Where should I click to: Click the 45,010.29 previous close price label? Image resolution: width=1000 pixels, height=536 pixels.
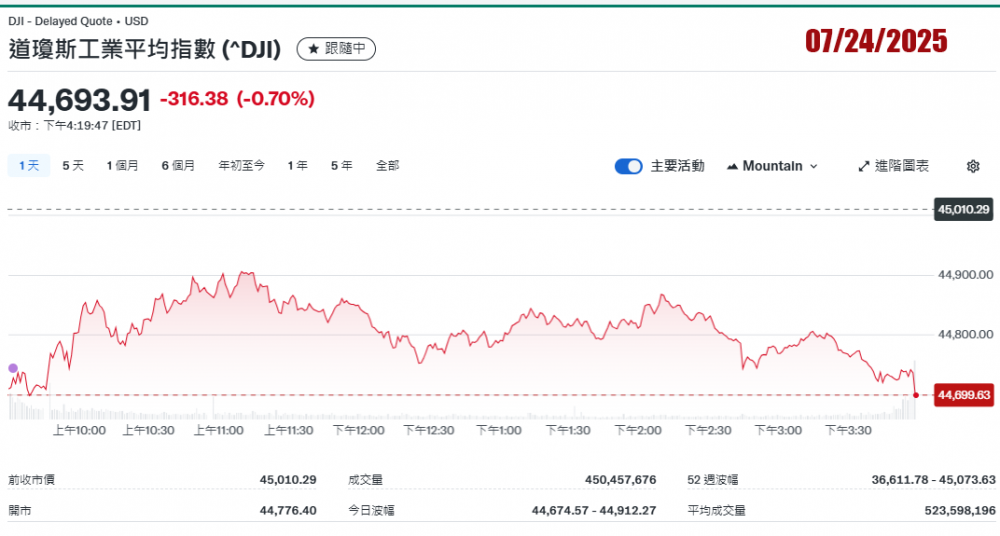tap(963, 210)
